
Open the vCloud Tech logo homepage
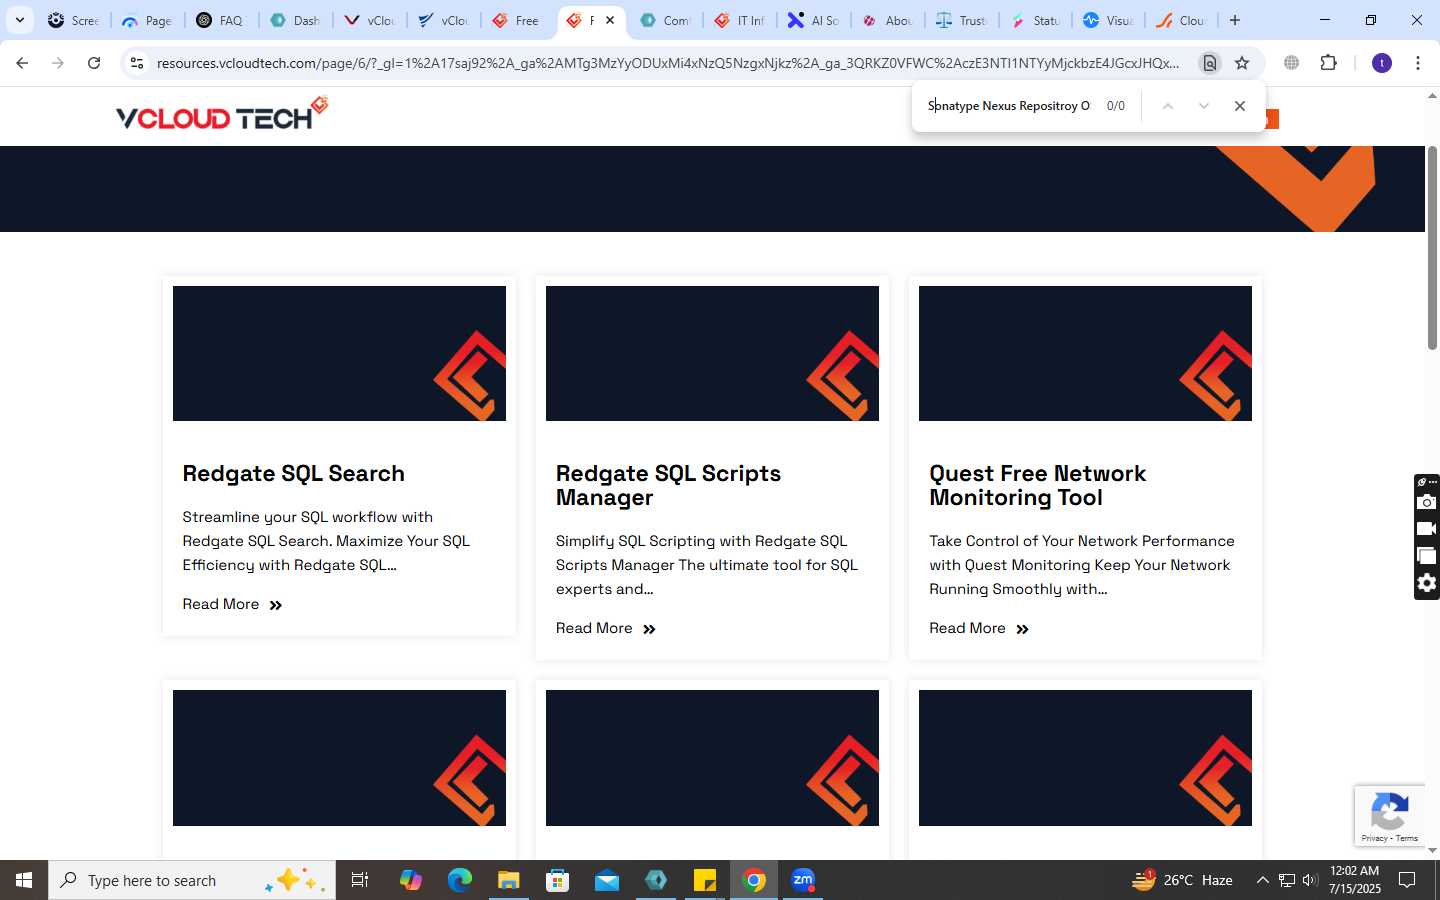[x=222, y=114]
